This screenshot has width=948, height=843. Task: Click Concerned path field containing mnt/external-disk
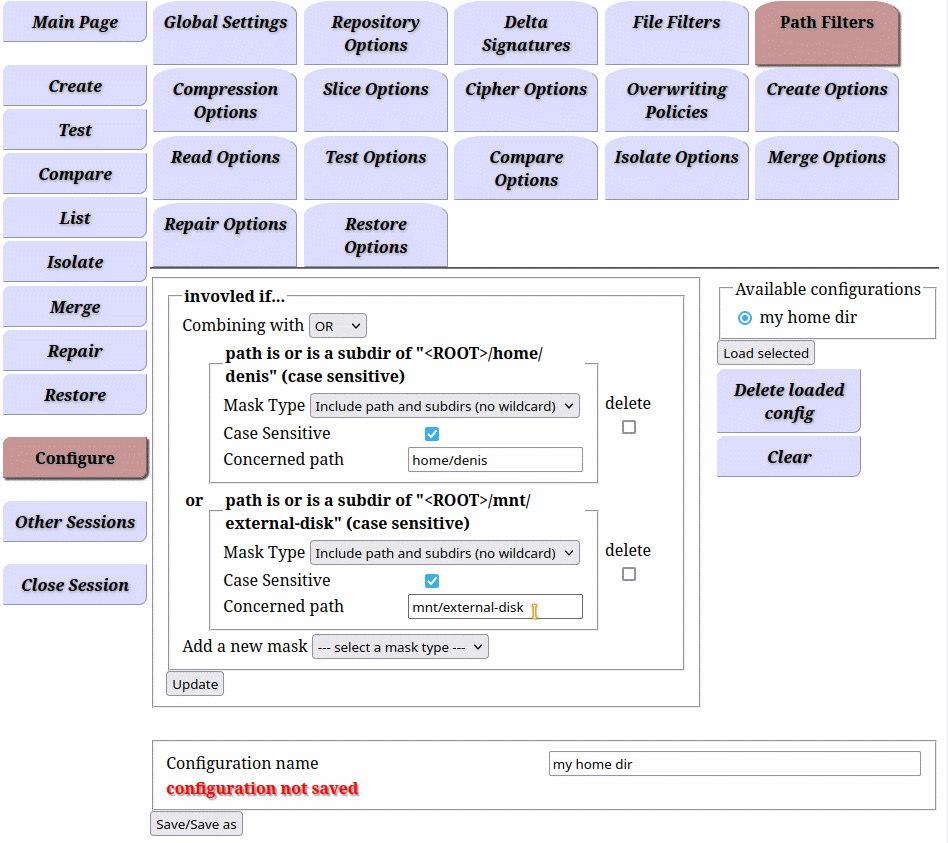click(x=495, y=607)
